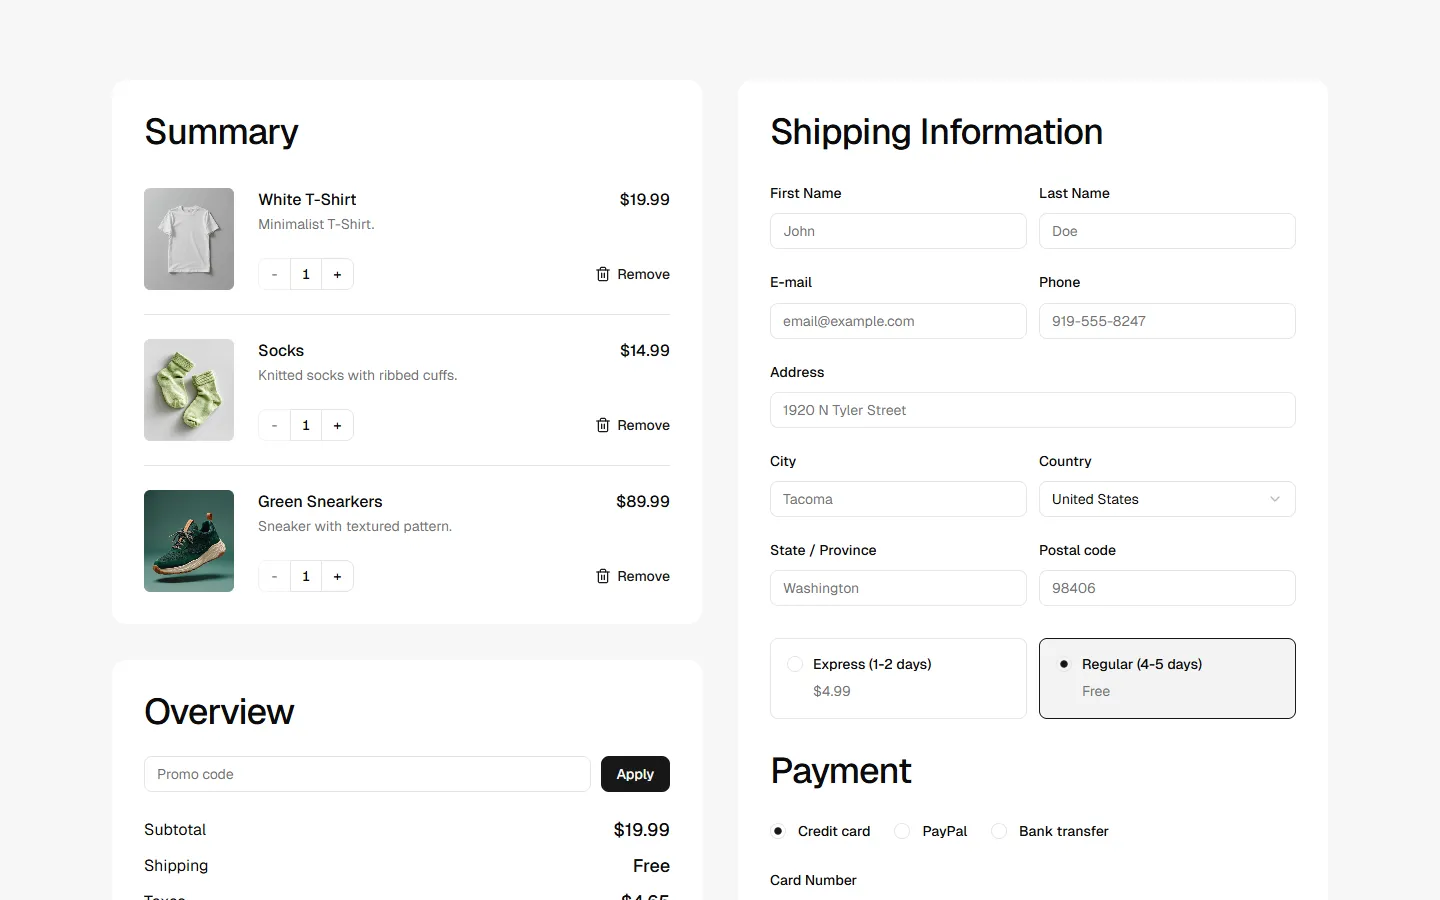Select Express (1-2 days) shipping option
This screenshot has width=1440, height=900.
coord(795,664)
